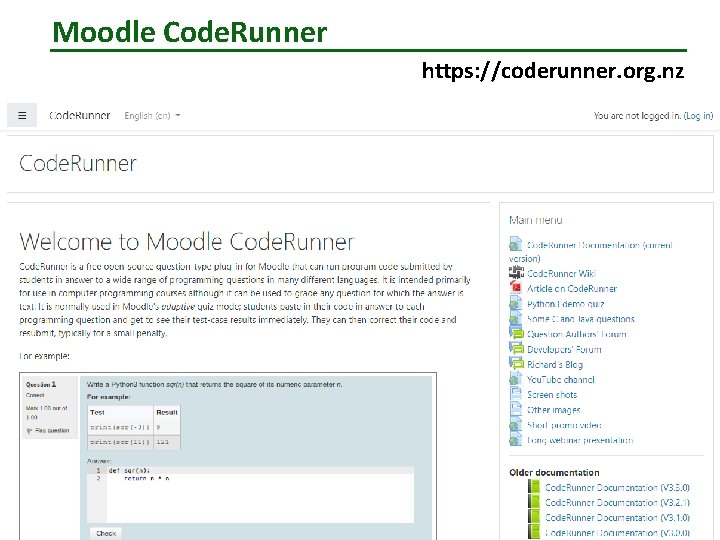Click the Developers' Forum chat icon

(x=516, y=349)
